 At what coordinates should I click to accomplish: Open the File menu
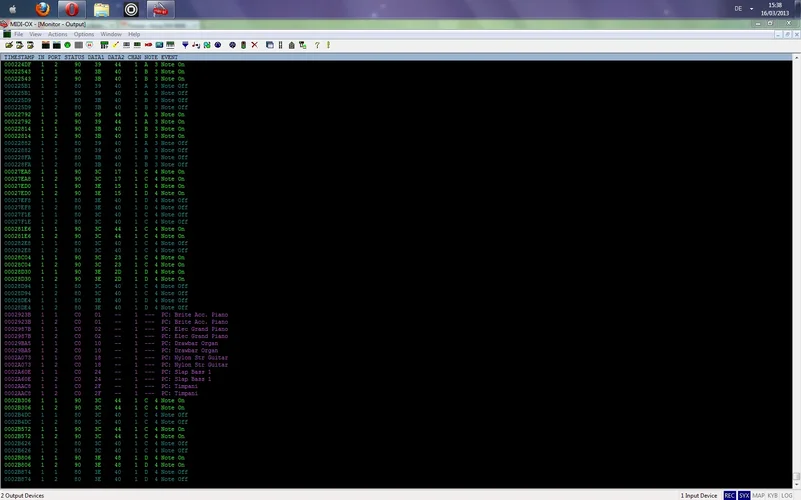18,34
